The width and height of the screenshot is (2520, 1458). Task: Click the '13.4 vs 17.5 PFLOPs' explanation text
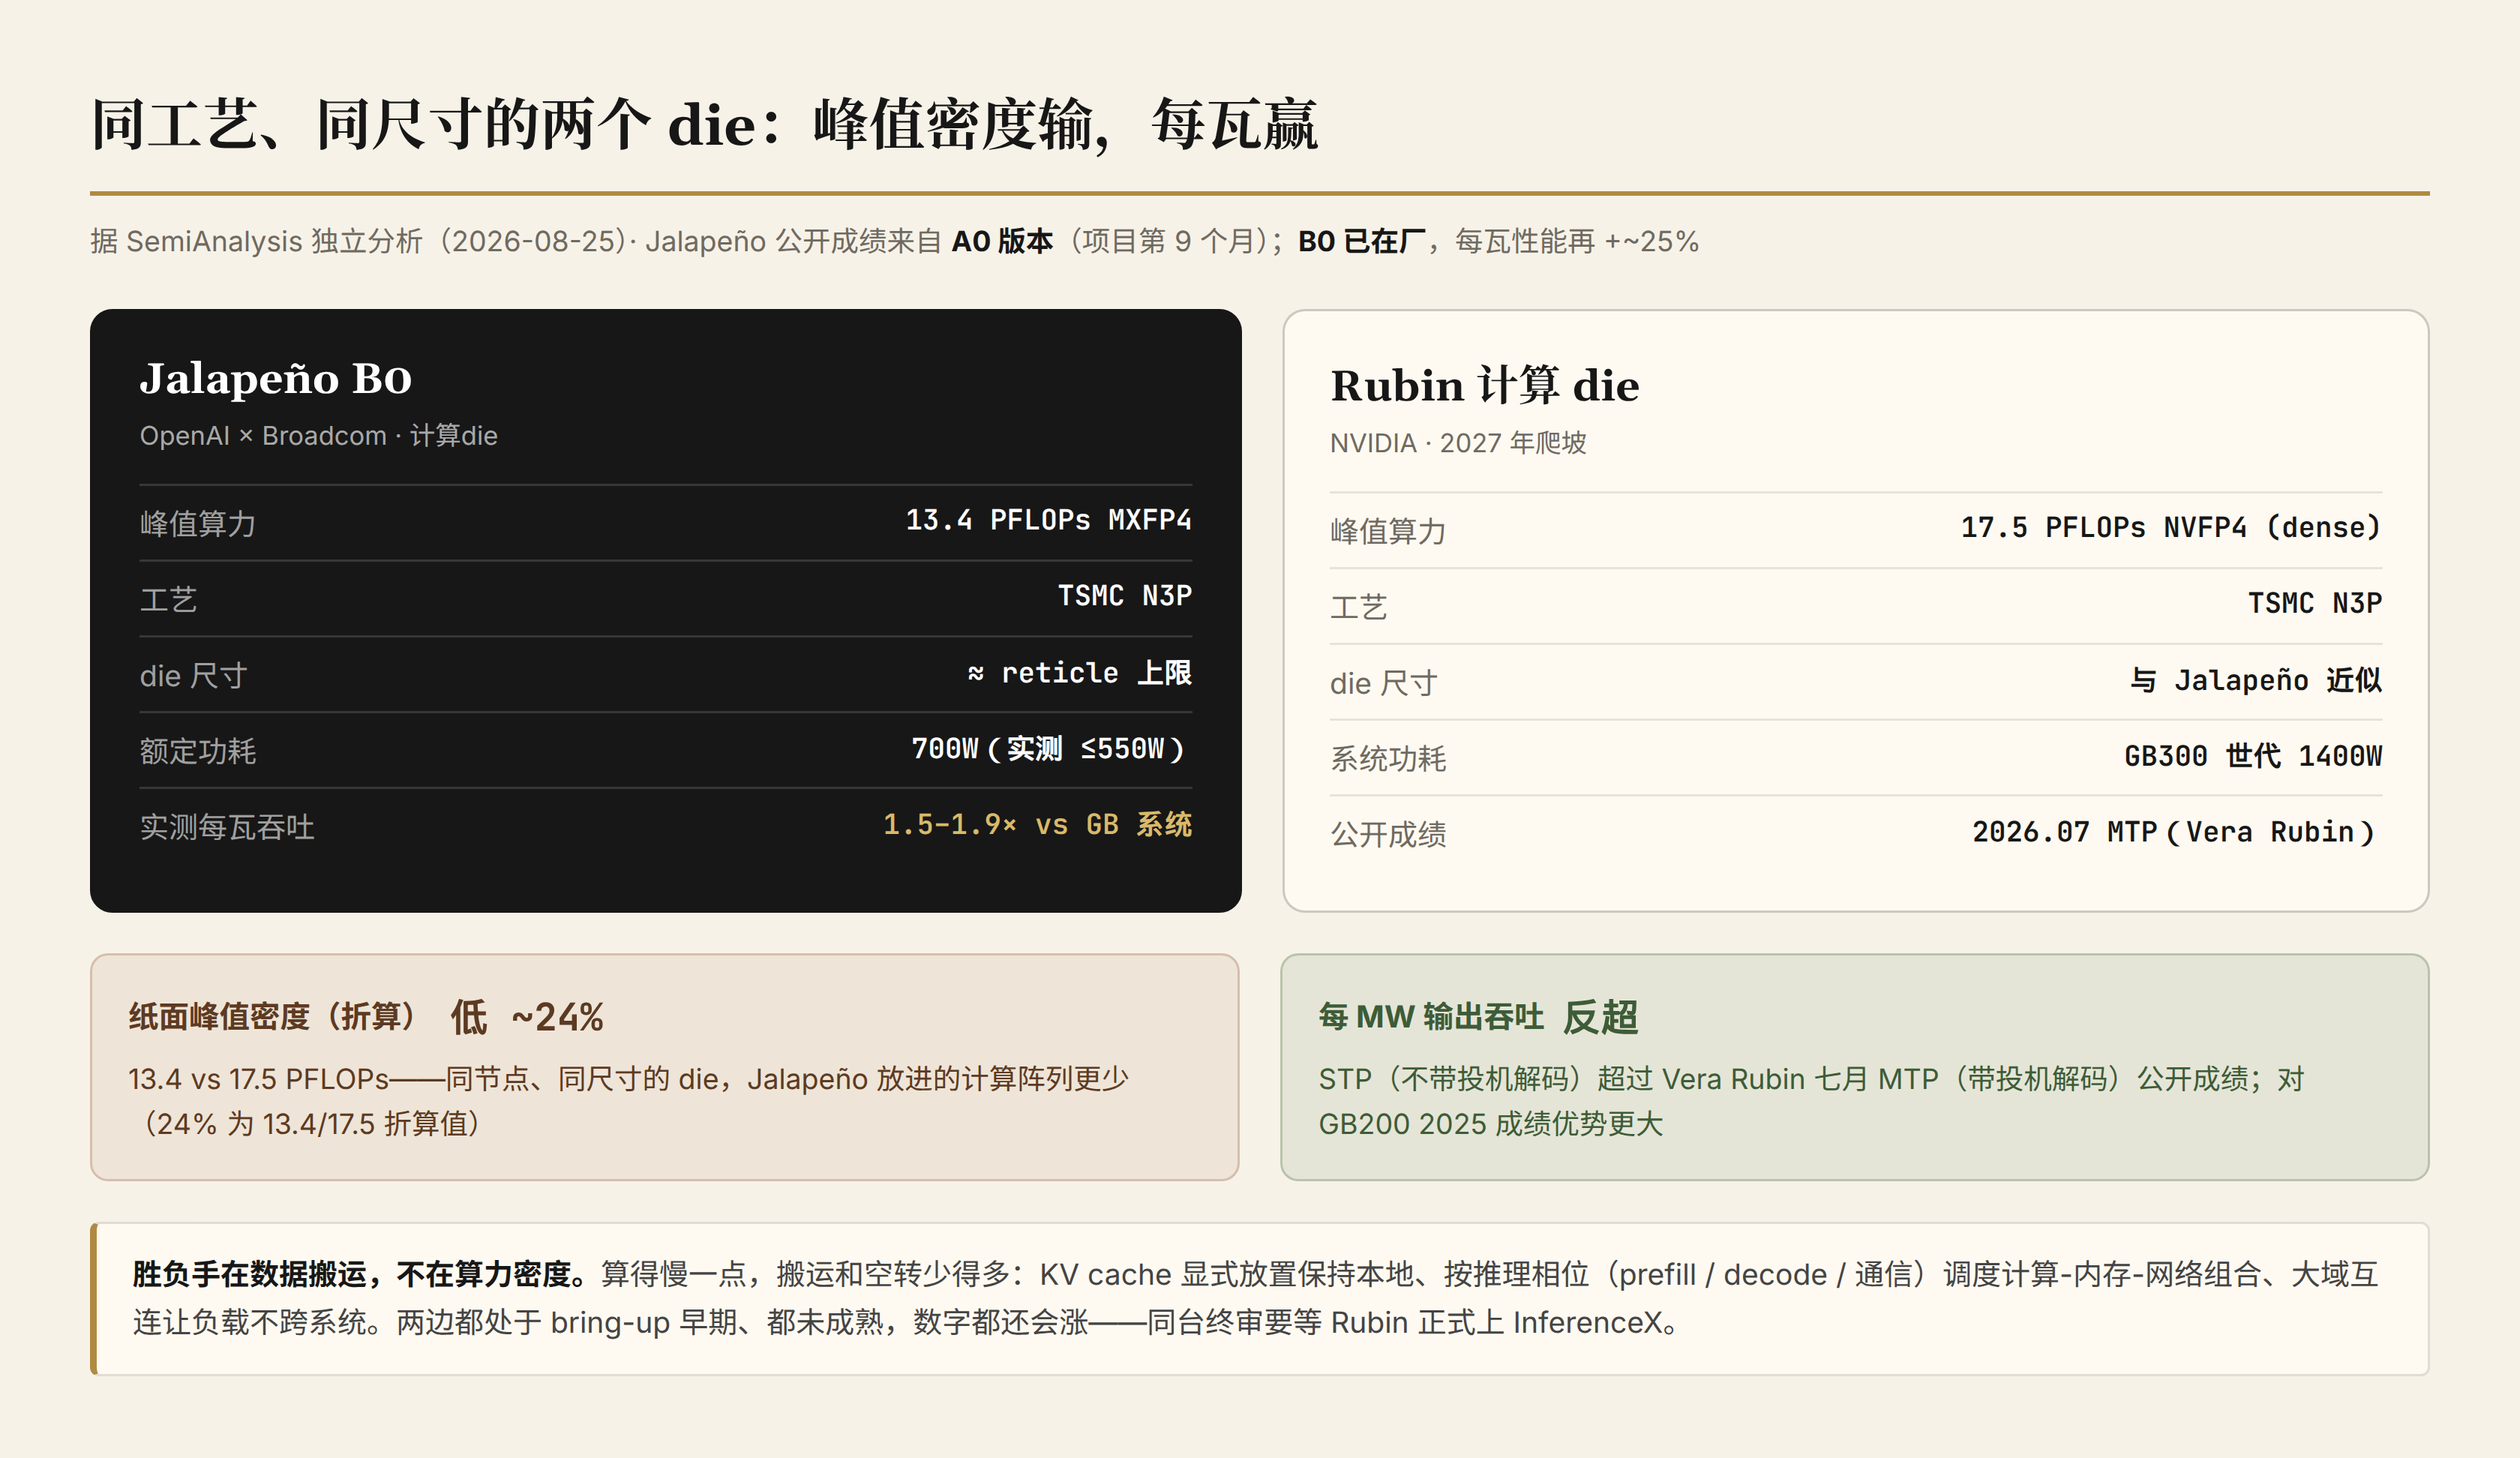628,1101
